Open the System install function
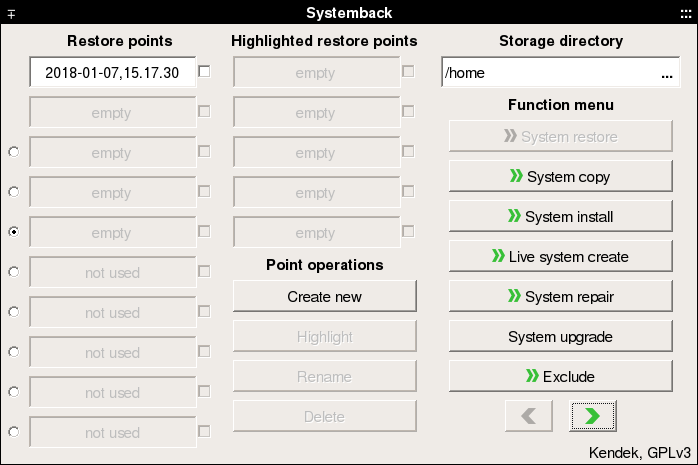 tap(560, 217)
